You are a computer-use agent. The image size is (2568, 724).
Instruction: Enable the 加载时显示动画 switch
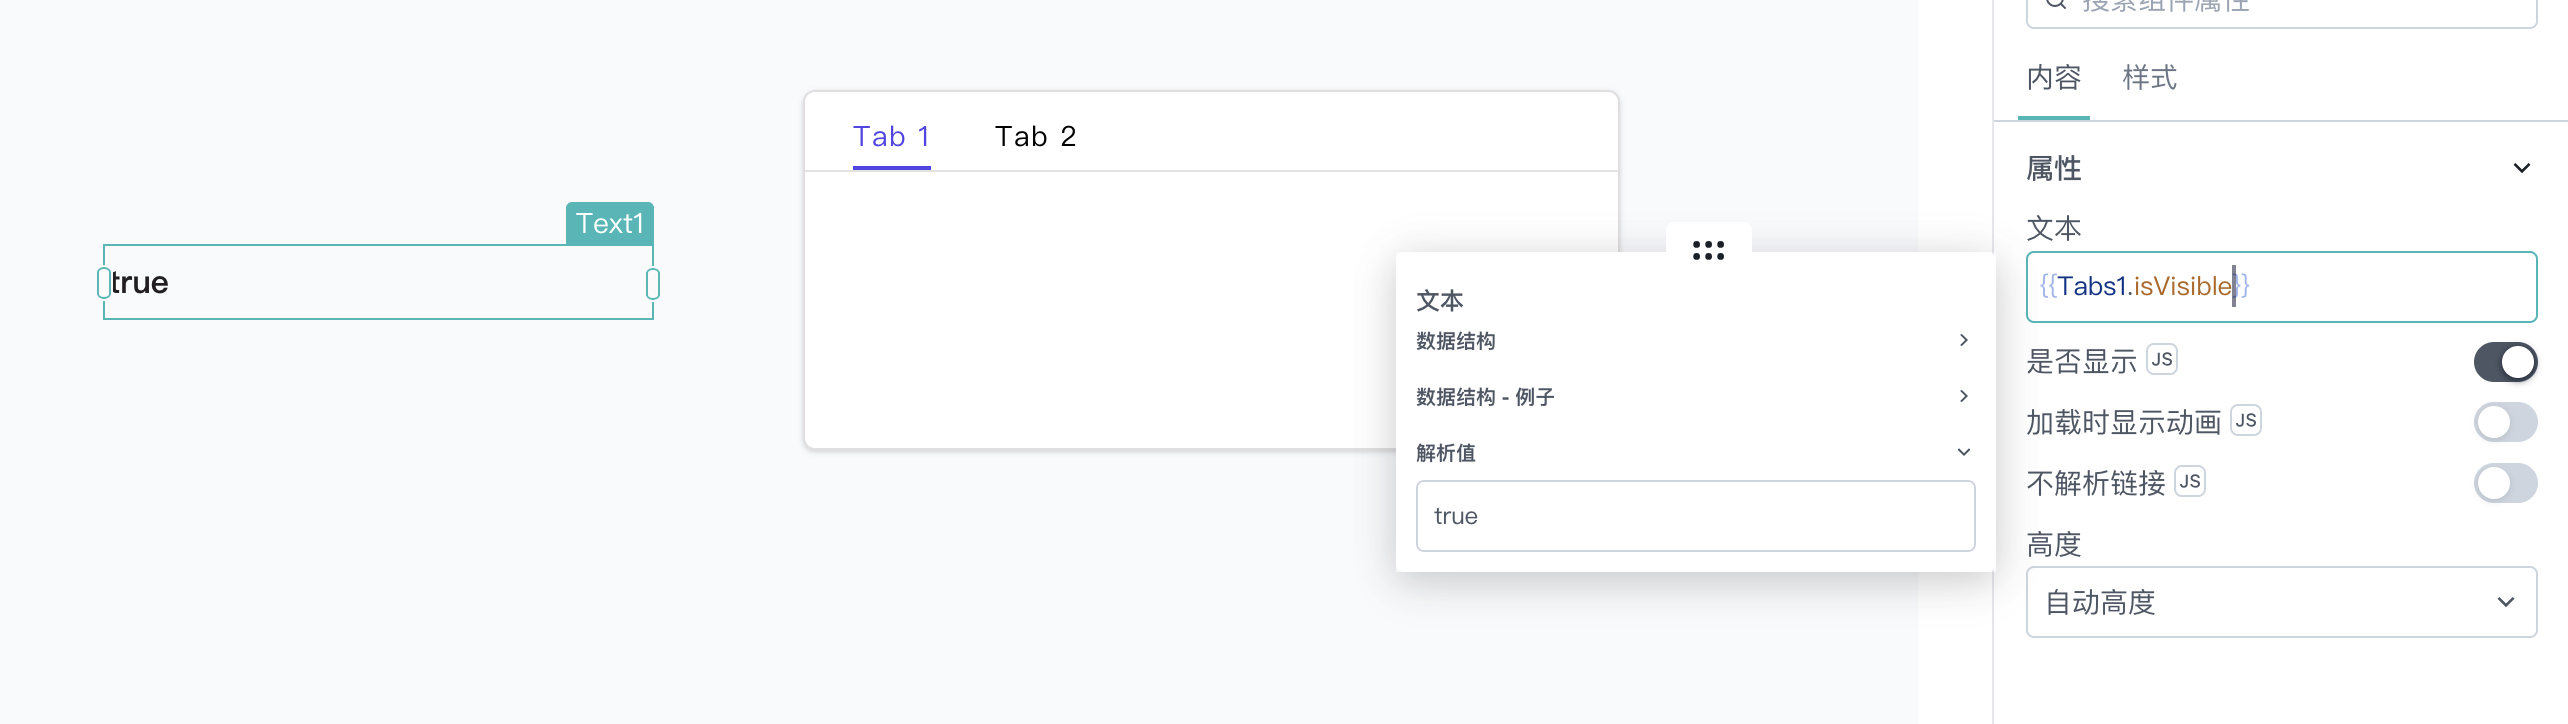(2505, 422)
